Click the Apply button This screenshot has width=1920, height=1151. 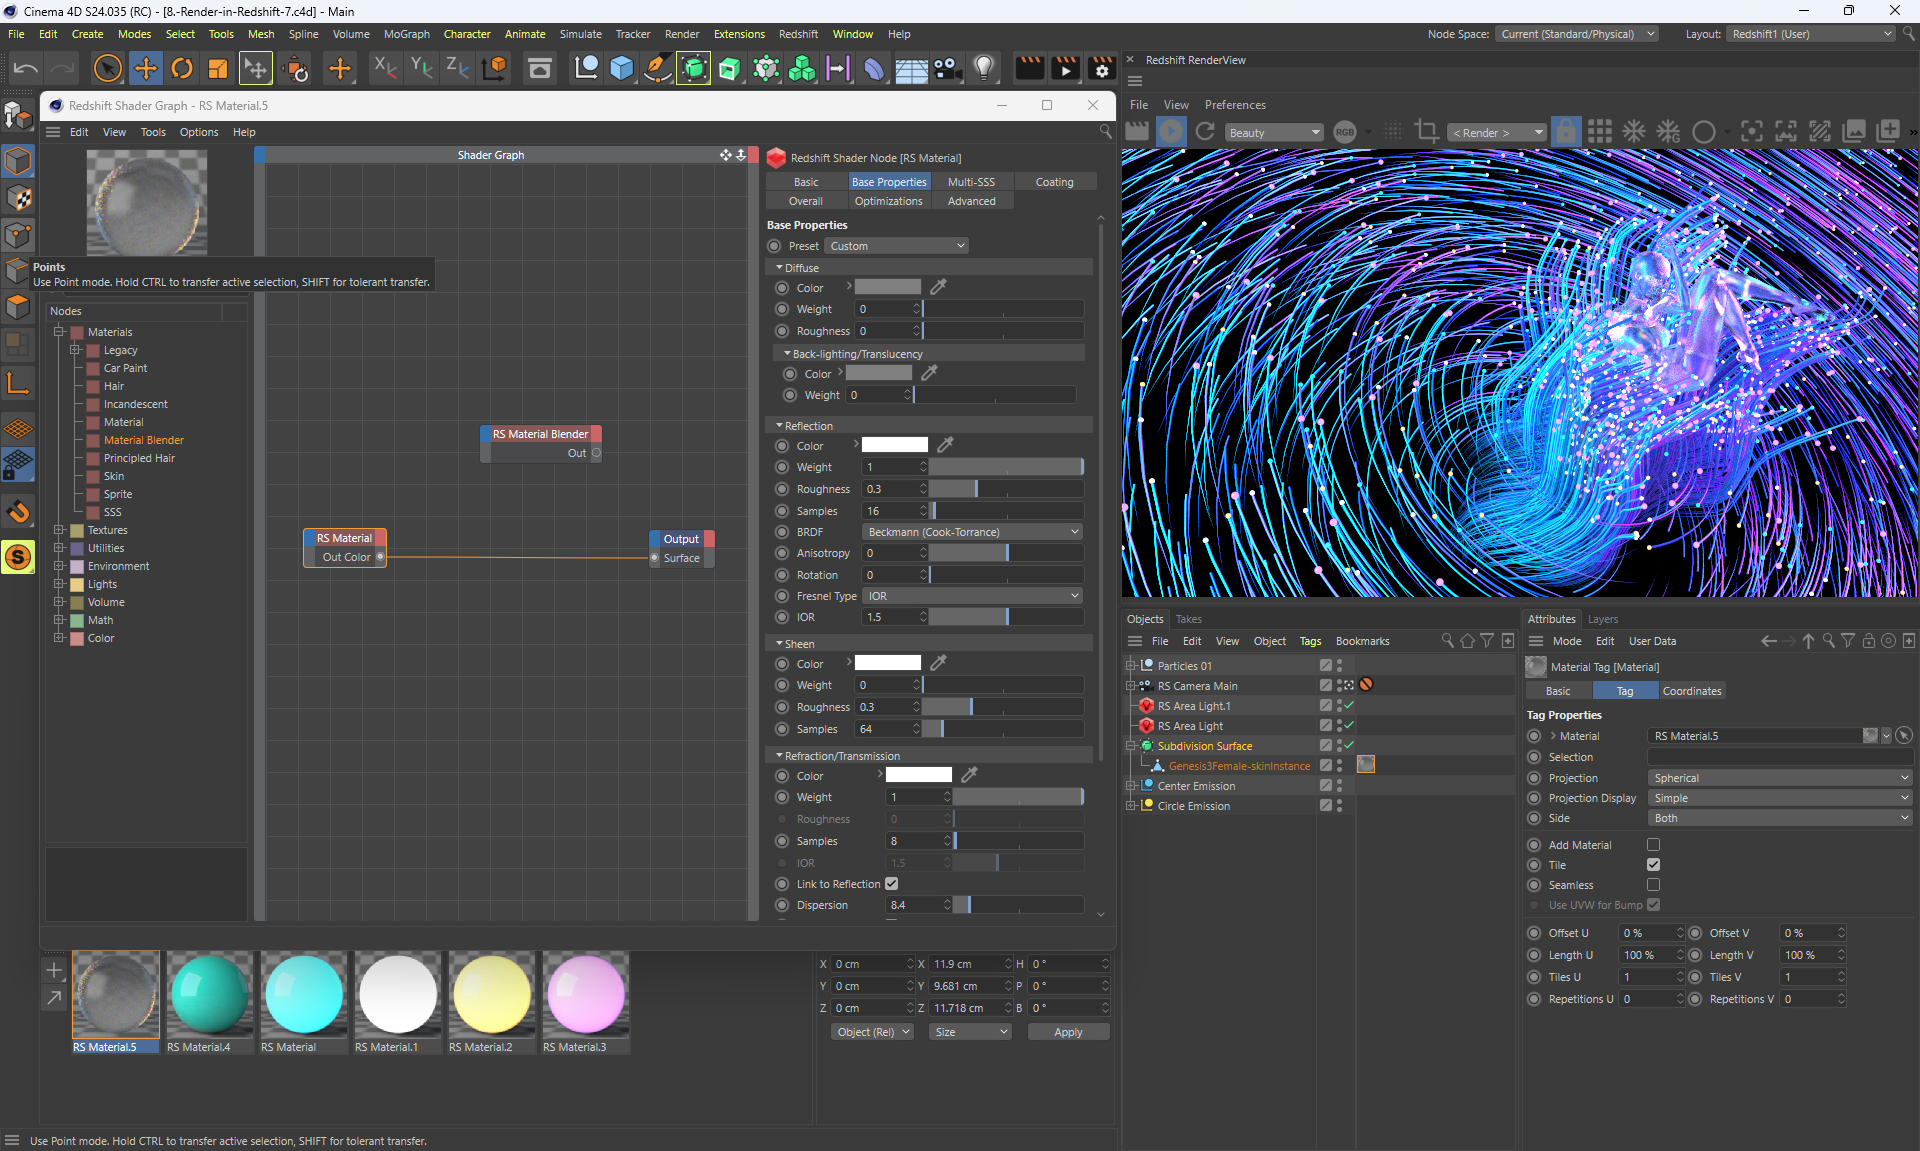pyautogui.click(x=1068, y=1032)
